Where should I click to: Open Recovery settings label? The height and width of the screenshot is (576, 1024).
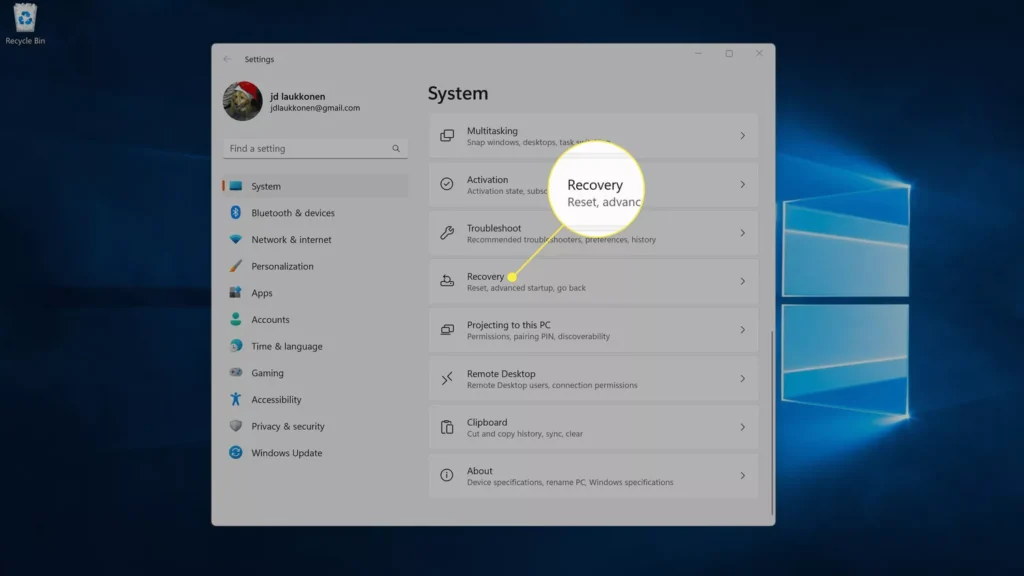(x=485, y=276)
